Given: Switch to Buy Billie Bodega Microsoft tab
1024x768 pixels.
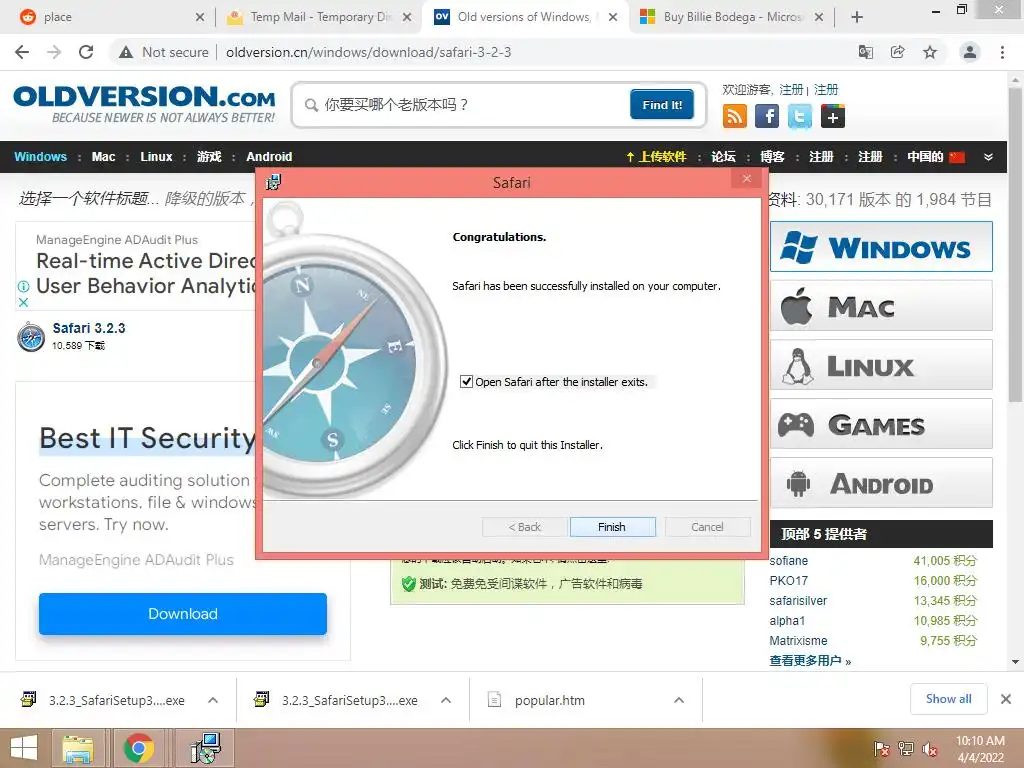Looking at the screenshot, I should pos(731,17).
